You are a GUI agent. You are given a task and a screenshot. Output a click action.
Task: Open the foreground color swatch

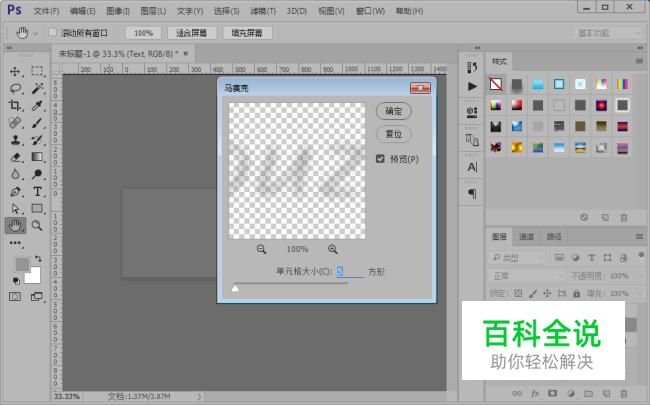[x=22, y=264]
